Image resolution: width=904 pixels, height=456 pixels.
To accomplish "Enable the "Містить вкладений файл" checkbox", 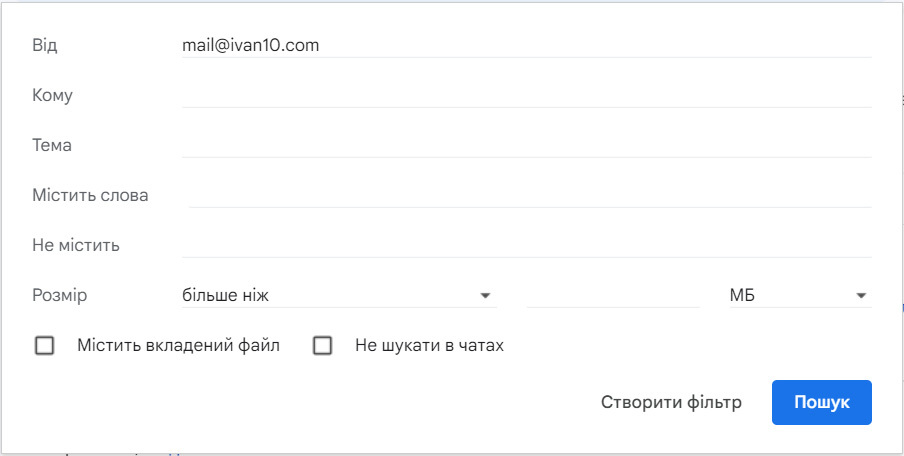I will point(44,346).
